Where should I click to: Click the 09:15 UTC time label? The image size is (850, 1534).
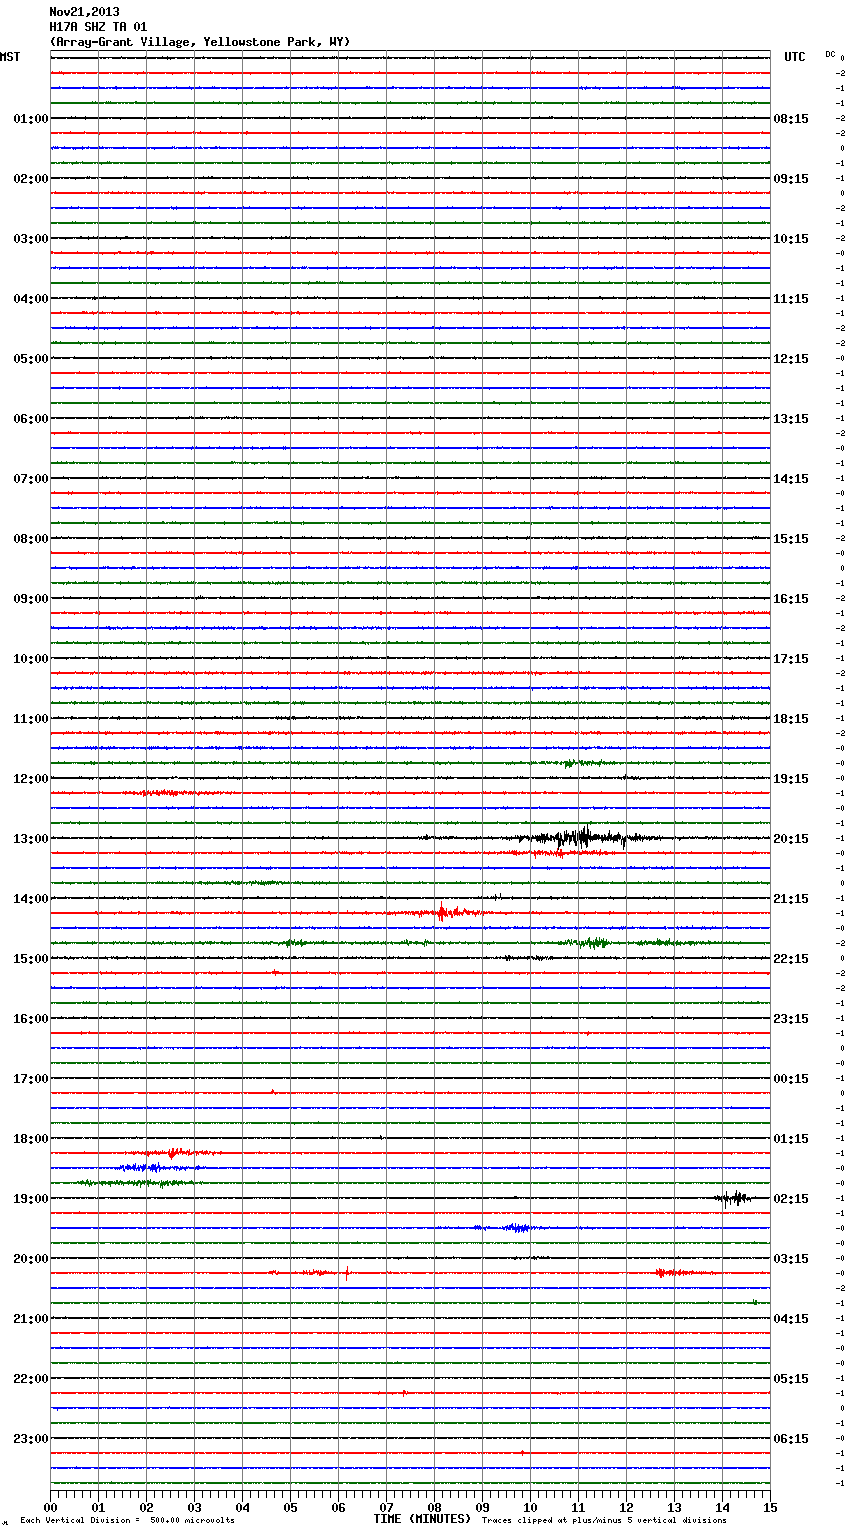click(791, 179)
